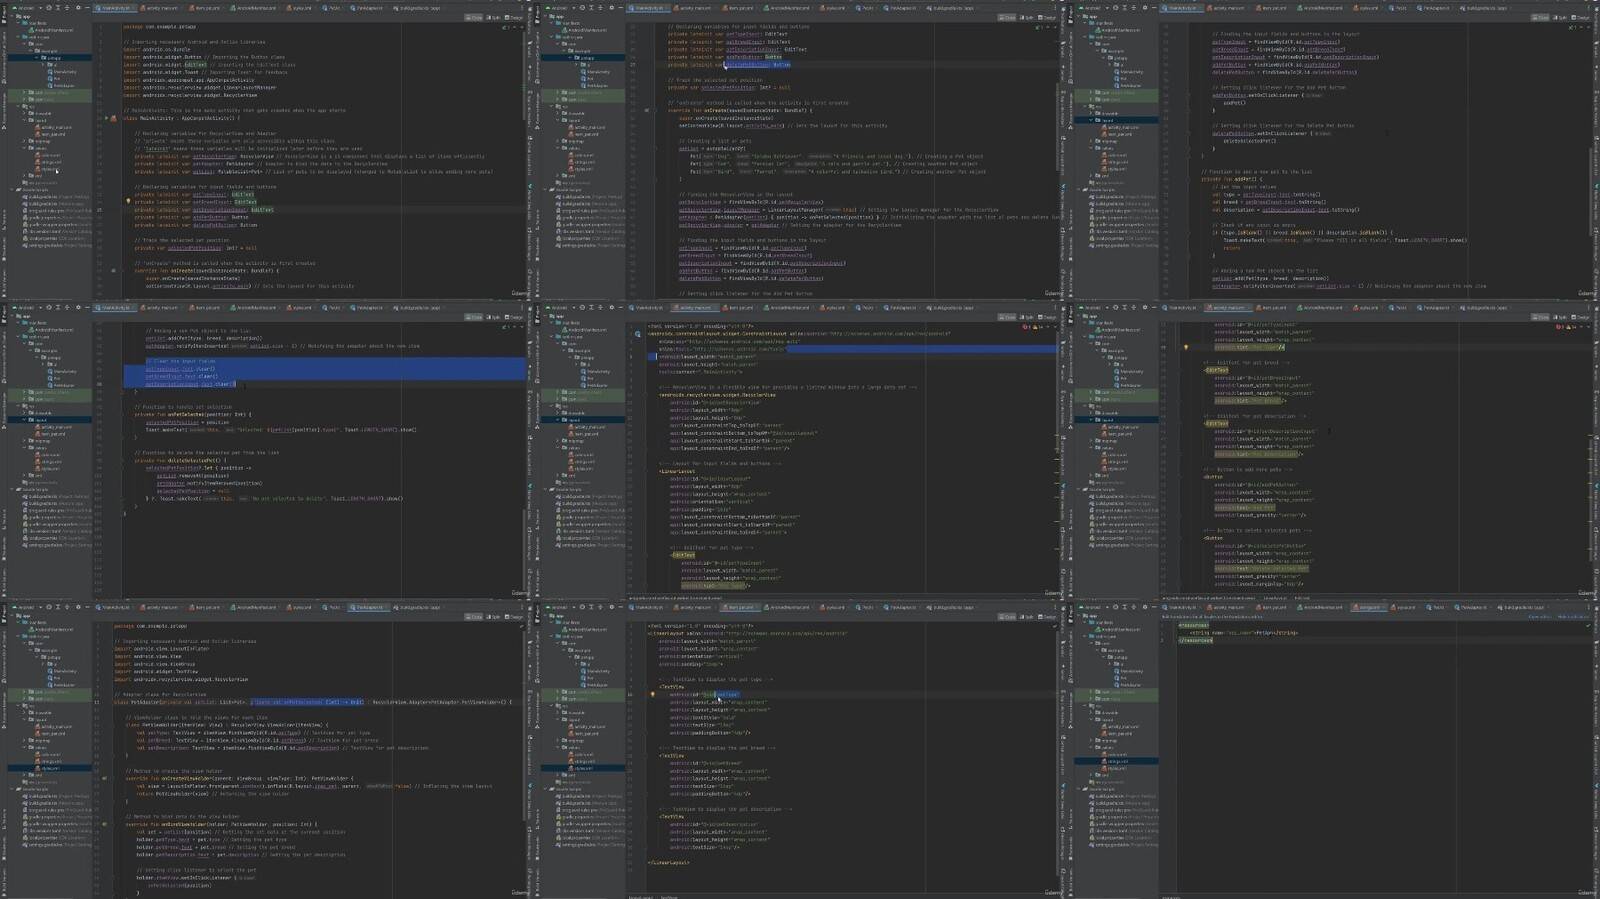Viewport: 1600px width, 899px height.
Task: Click override gutter icon beside onCreateViewHolder in PetAdapter screenshot
Action: pos(105,777)
